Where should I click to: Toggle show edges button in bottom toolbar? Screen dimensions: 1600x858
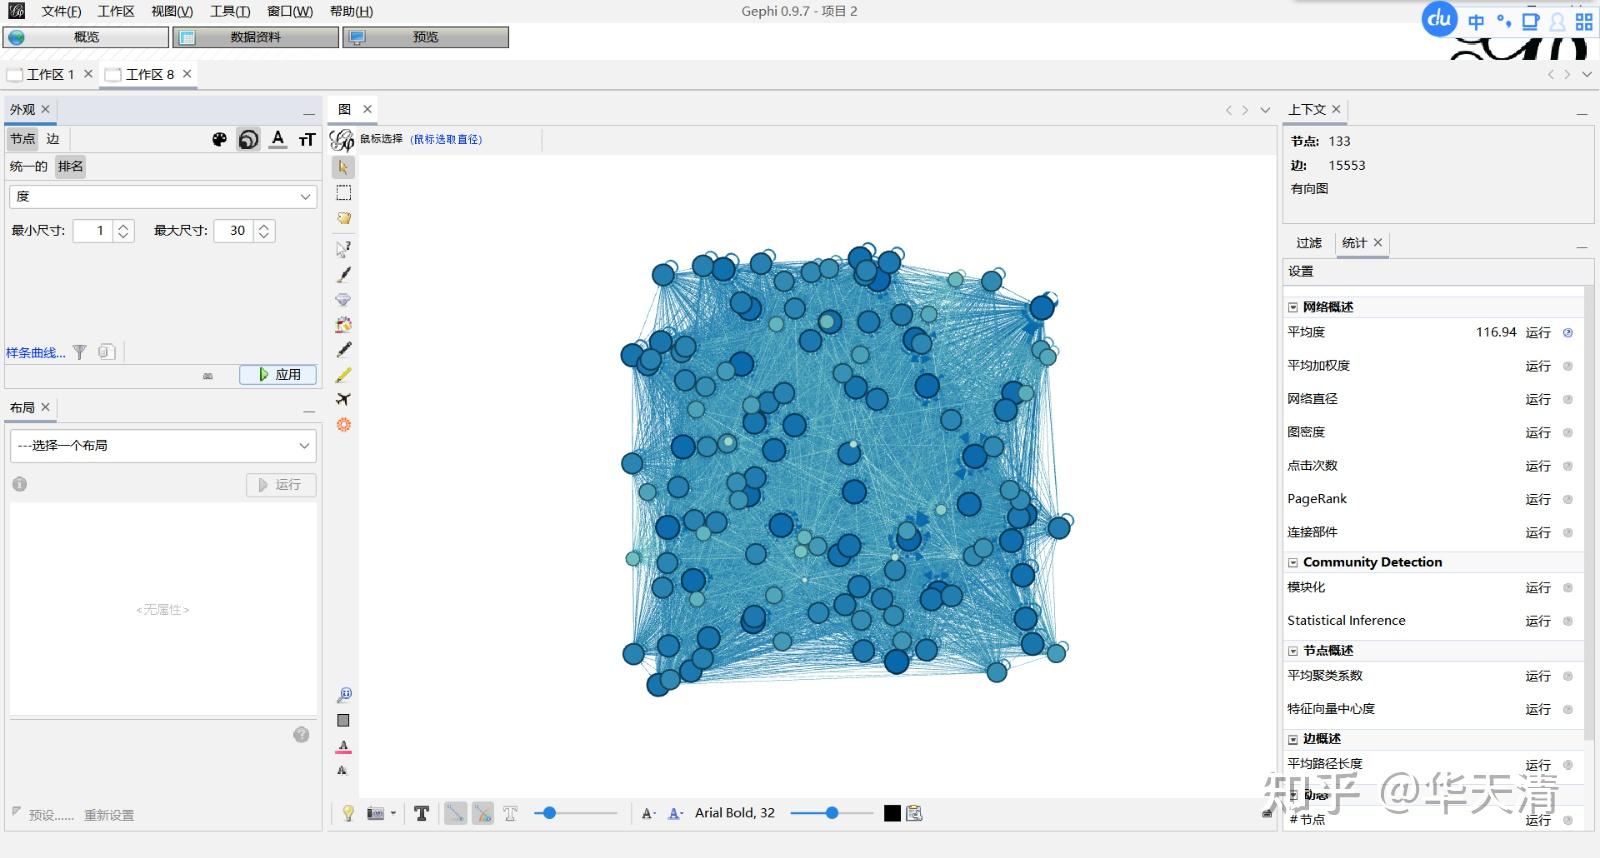pos(455,813)
